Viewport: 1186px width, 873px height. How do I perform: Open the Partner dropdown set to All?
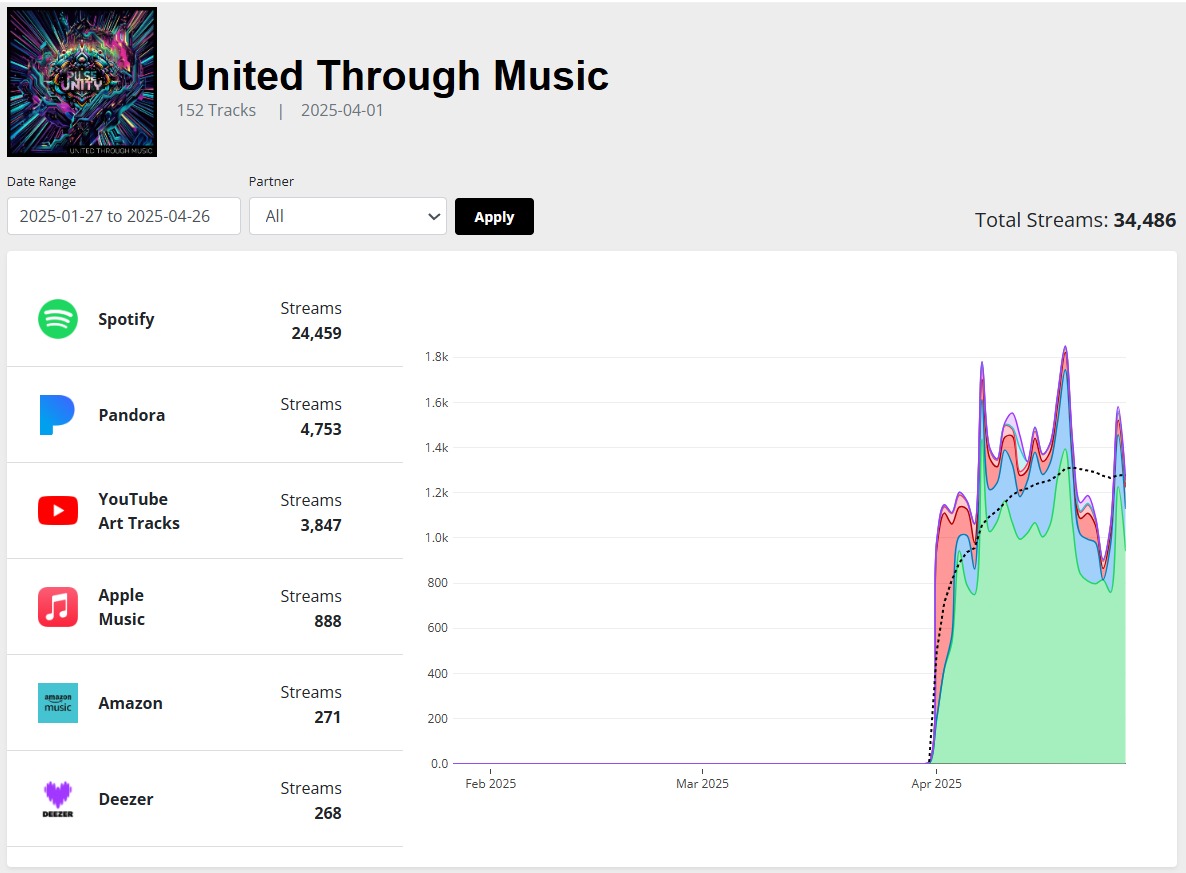coord(348,216)
